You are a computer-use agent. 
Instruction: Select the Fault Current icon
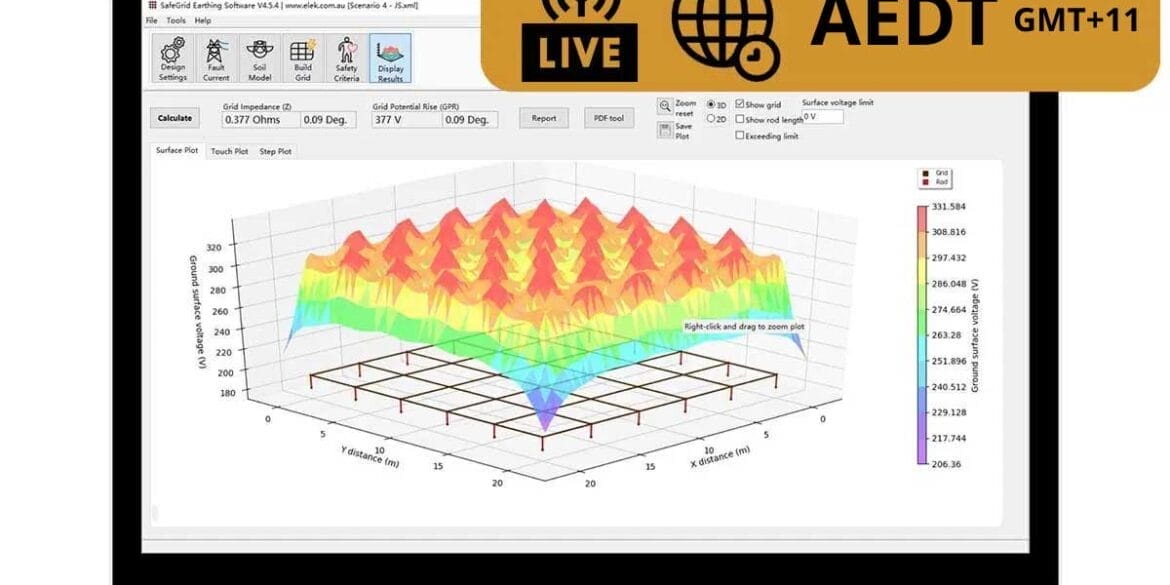(x=216, y=57)
